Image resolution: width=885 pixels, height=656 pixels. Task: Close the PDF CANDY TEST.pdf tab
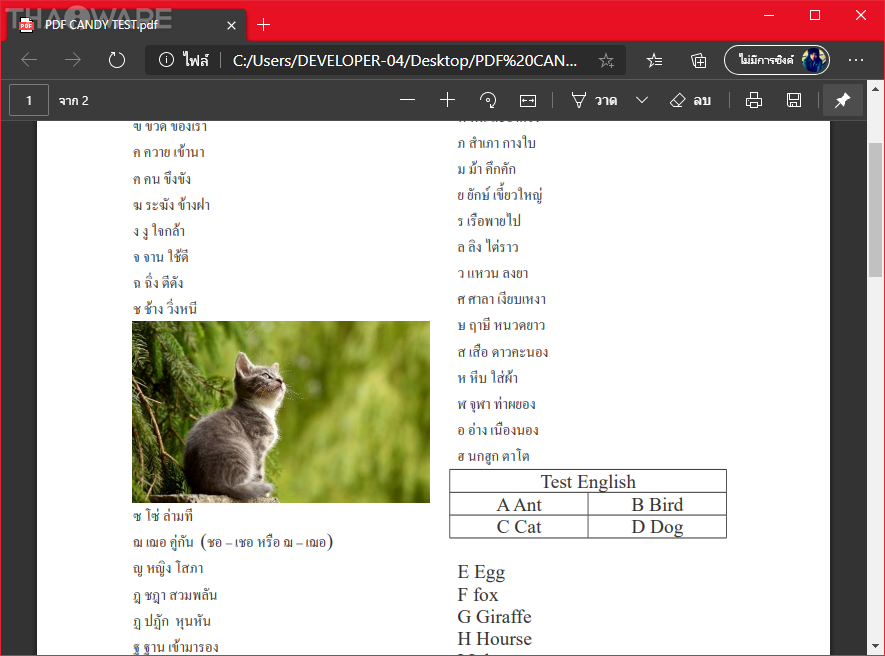[231, 24]
